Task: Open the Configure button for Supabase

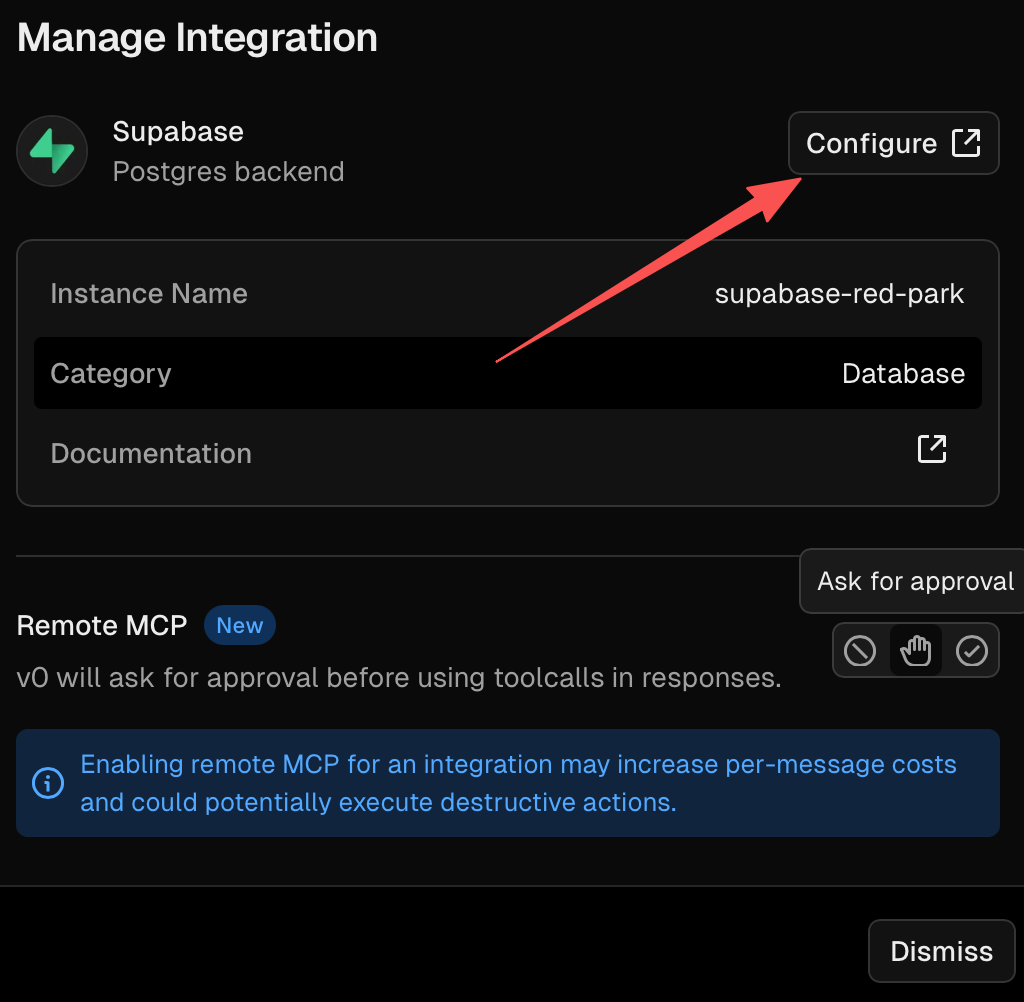Action: click(x=893, y=143)
